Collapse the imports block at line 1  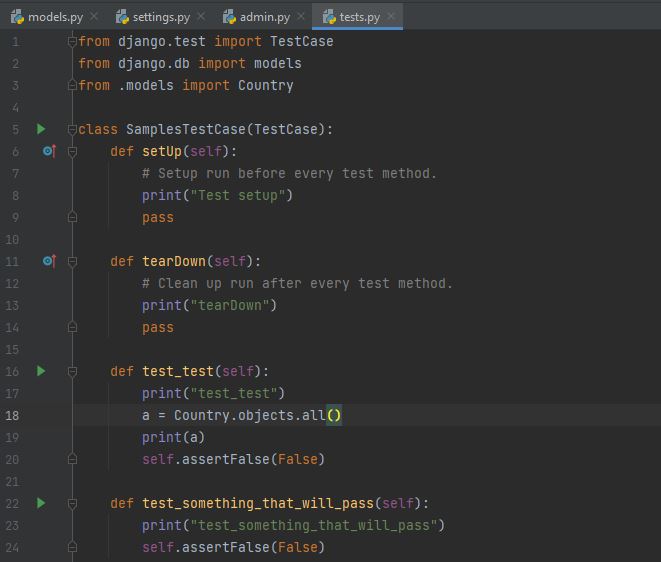tap(72, 41)
